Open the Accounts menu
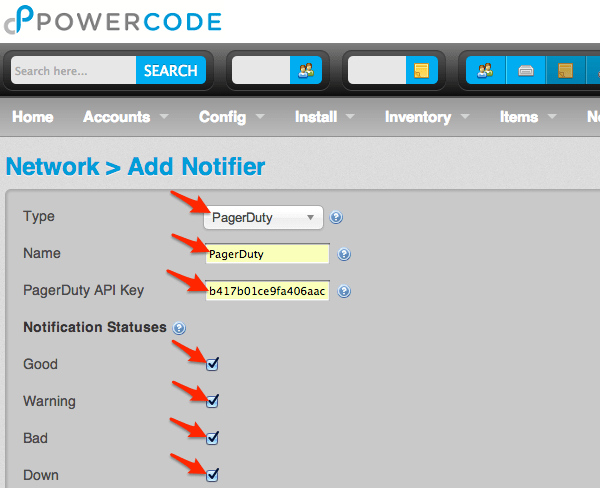The image size is (600, 488). point(117,117)
